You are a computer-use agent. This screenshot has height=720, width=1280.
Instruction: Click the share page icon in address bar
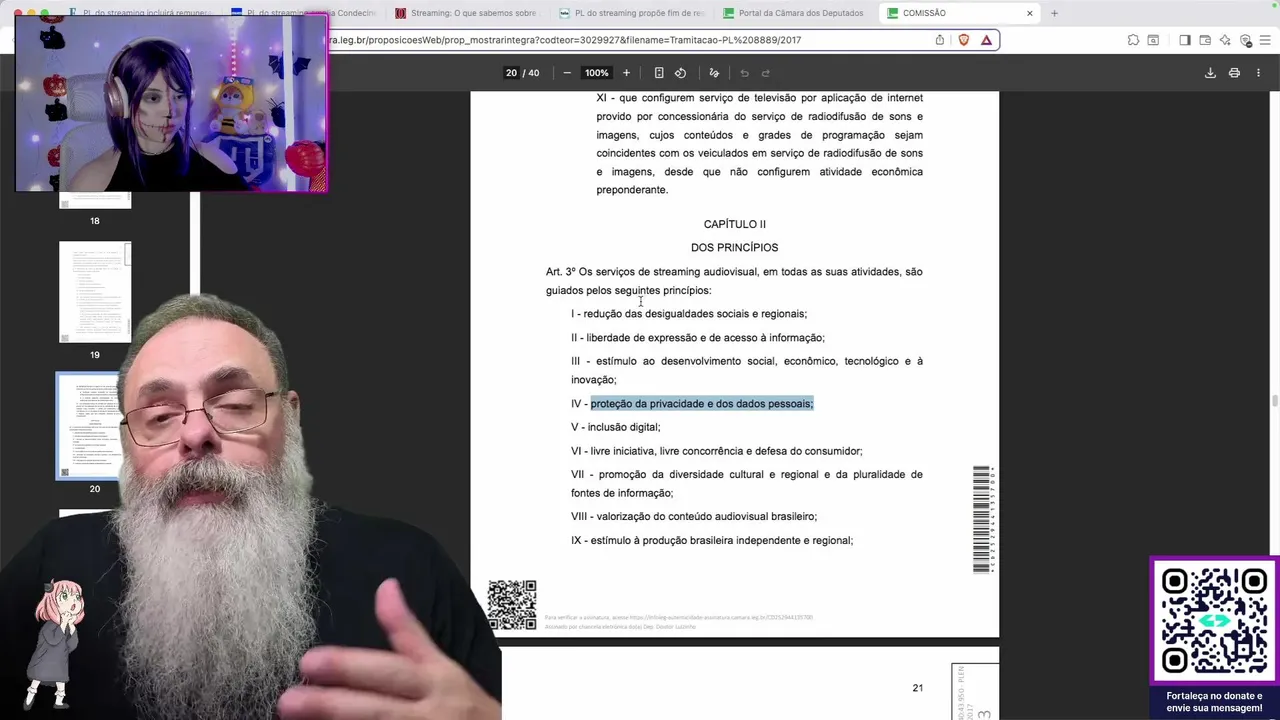(940, 40)
